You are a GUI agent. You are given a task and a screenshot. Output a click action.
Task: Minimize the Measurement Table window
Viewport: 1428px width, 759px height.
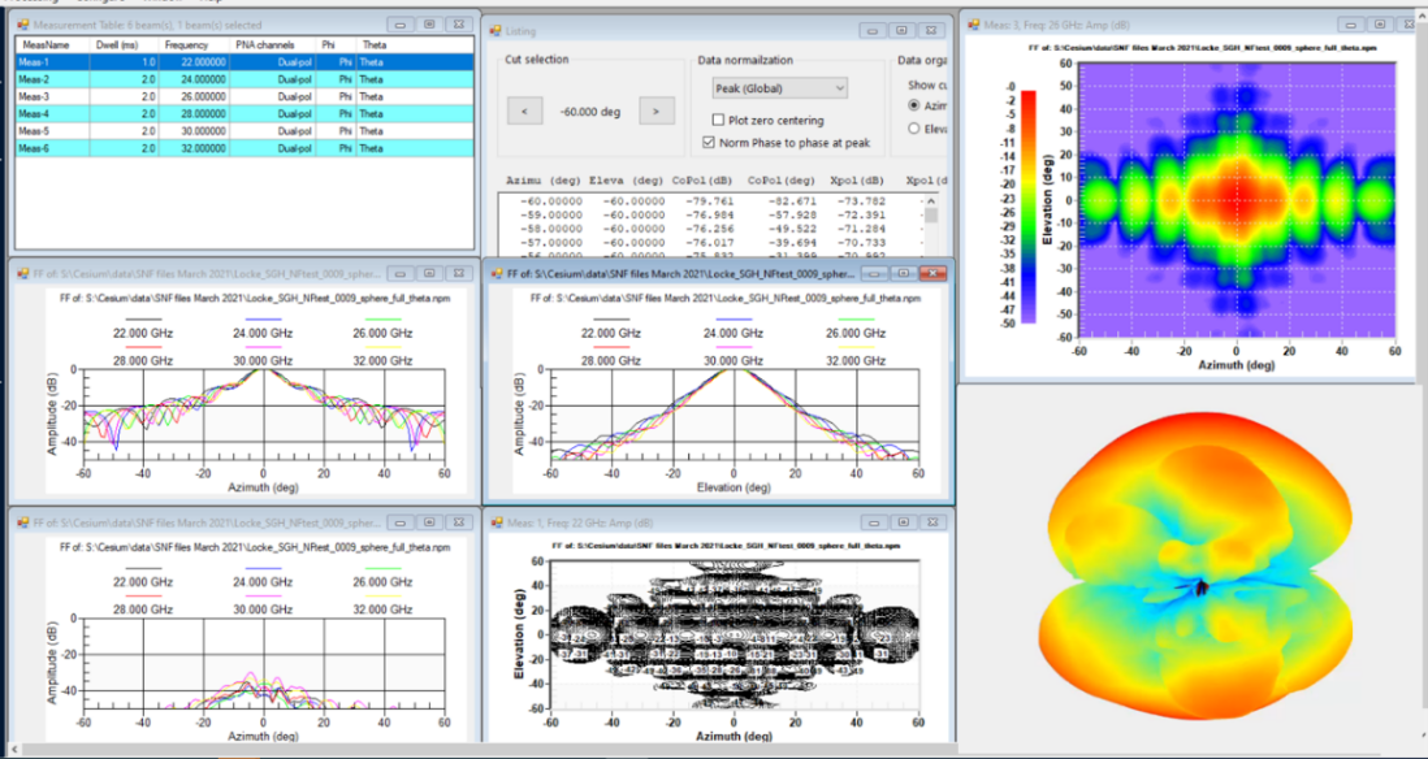400,24
